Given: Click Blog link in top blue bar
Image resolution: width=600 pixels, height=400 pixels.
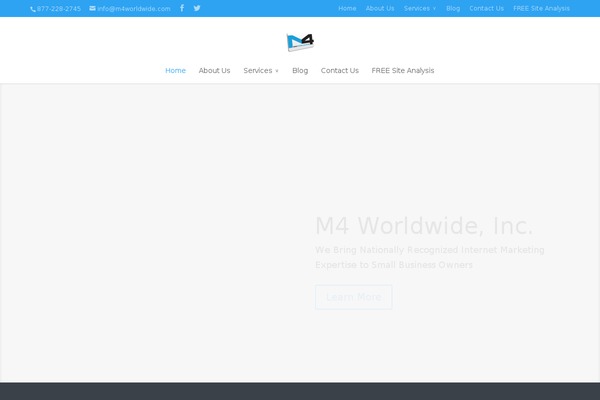Looking at the screenshot, I should tap(453, 8).
